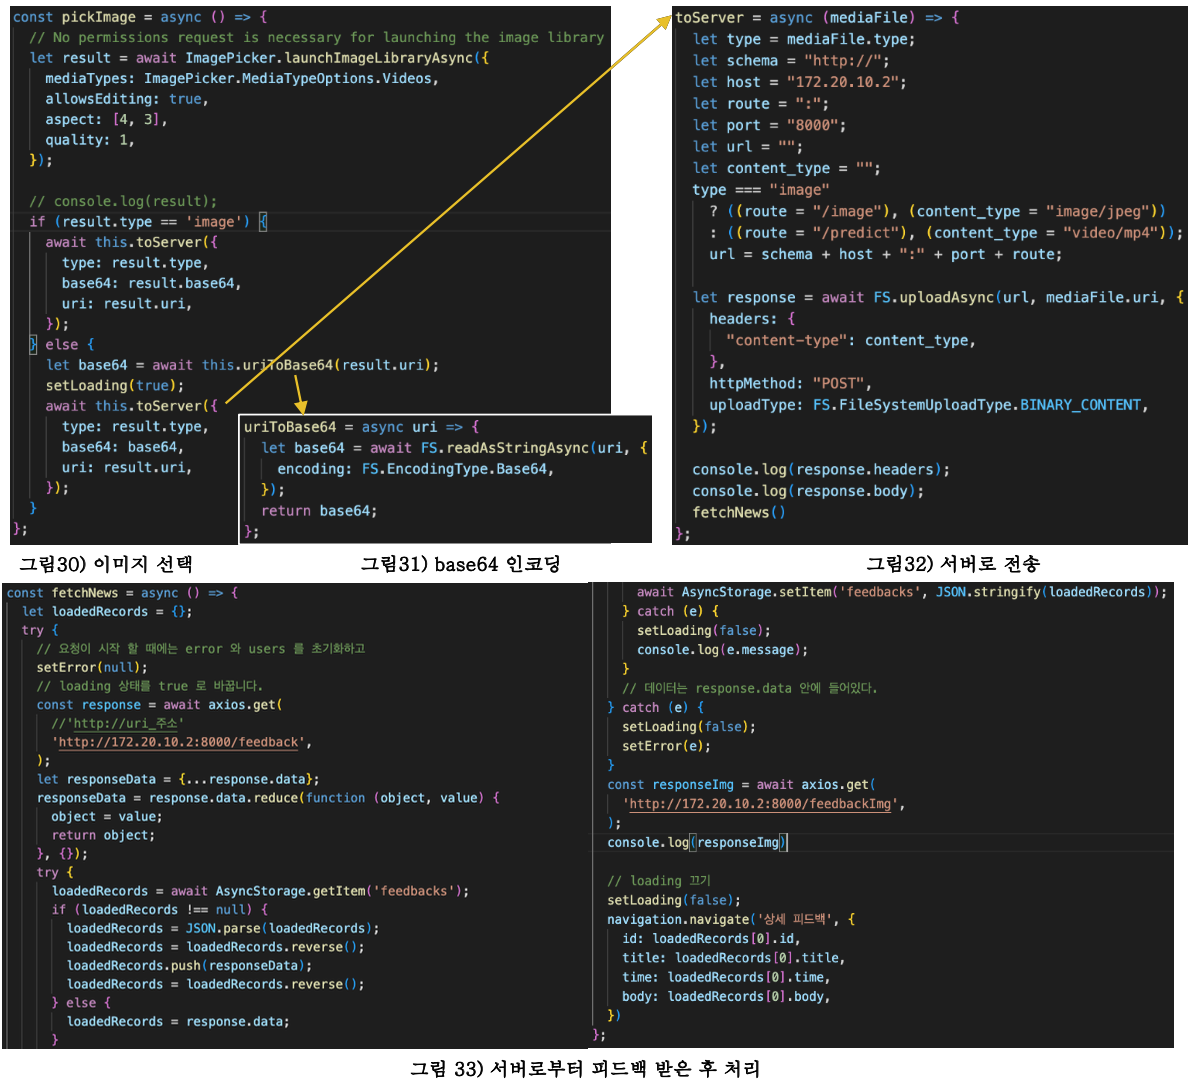Click the 'let host = "172.20.10.2";' line

tap(799, 82)
